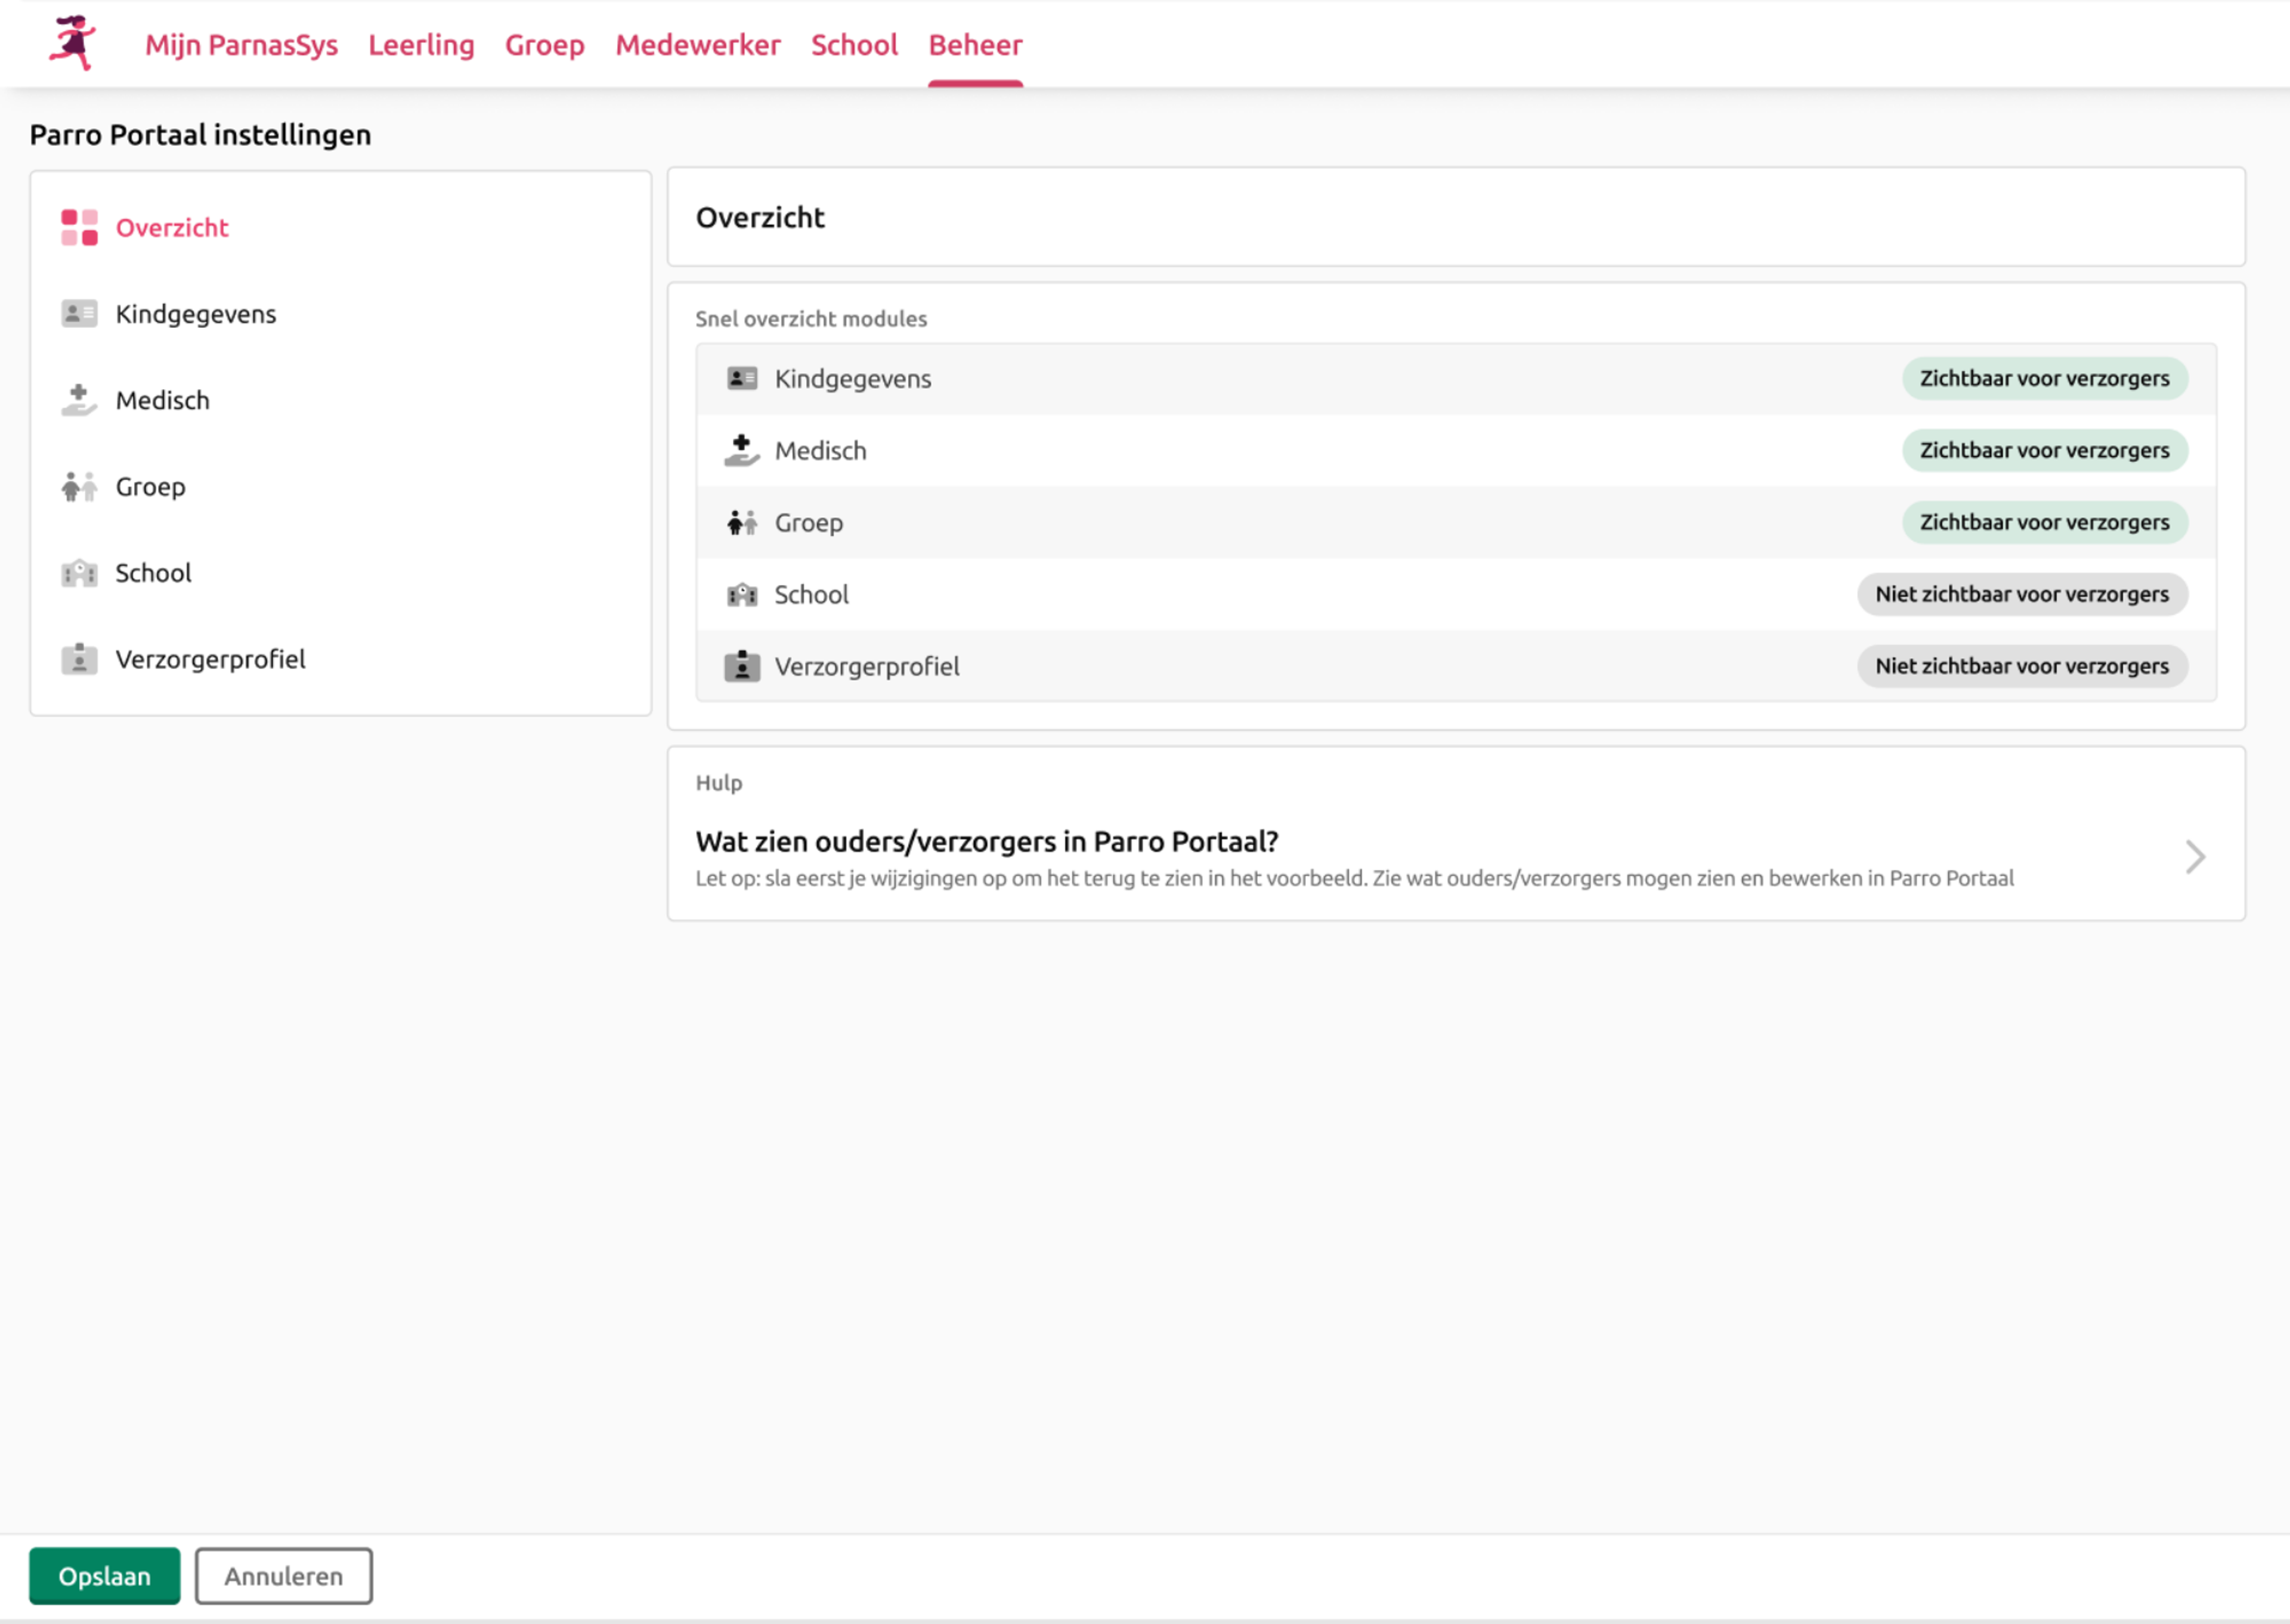Click Kindgegevens 'Zichtbaar voor verzorgers' badge

2045,378
